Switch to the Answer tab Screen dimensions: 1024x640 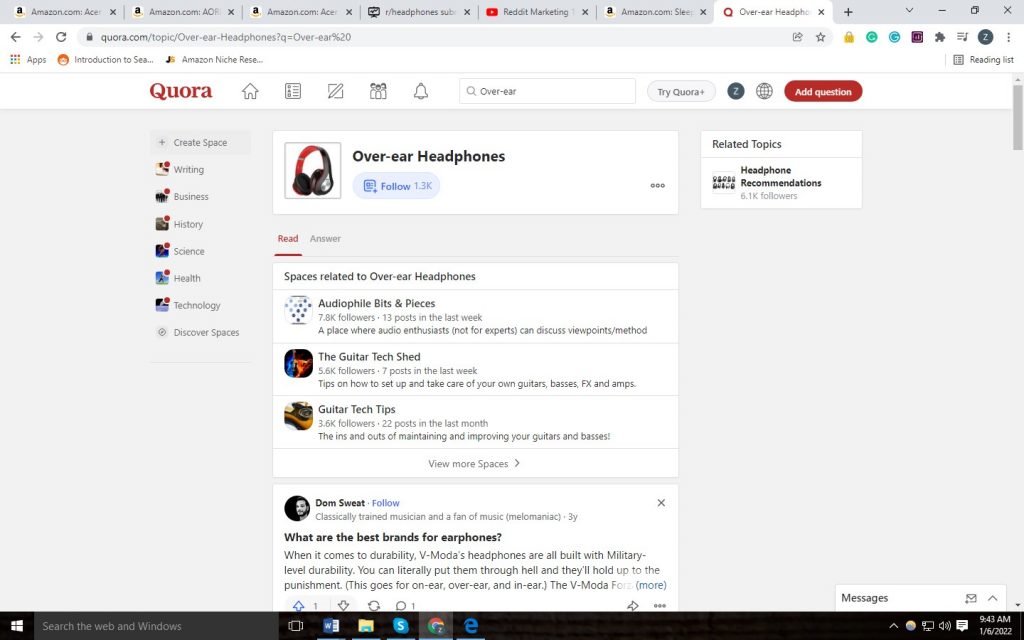[325, 239]
